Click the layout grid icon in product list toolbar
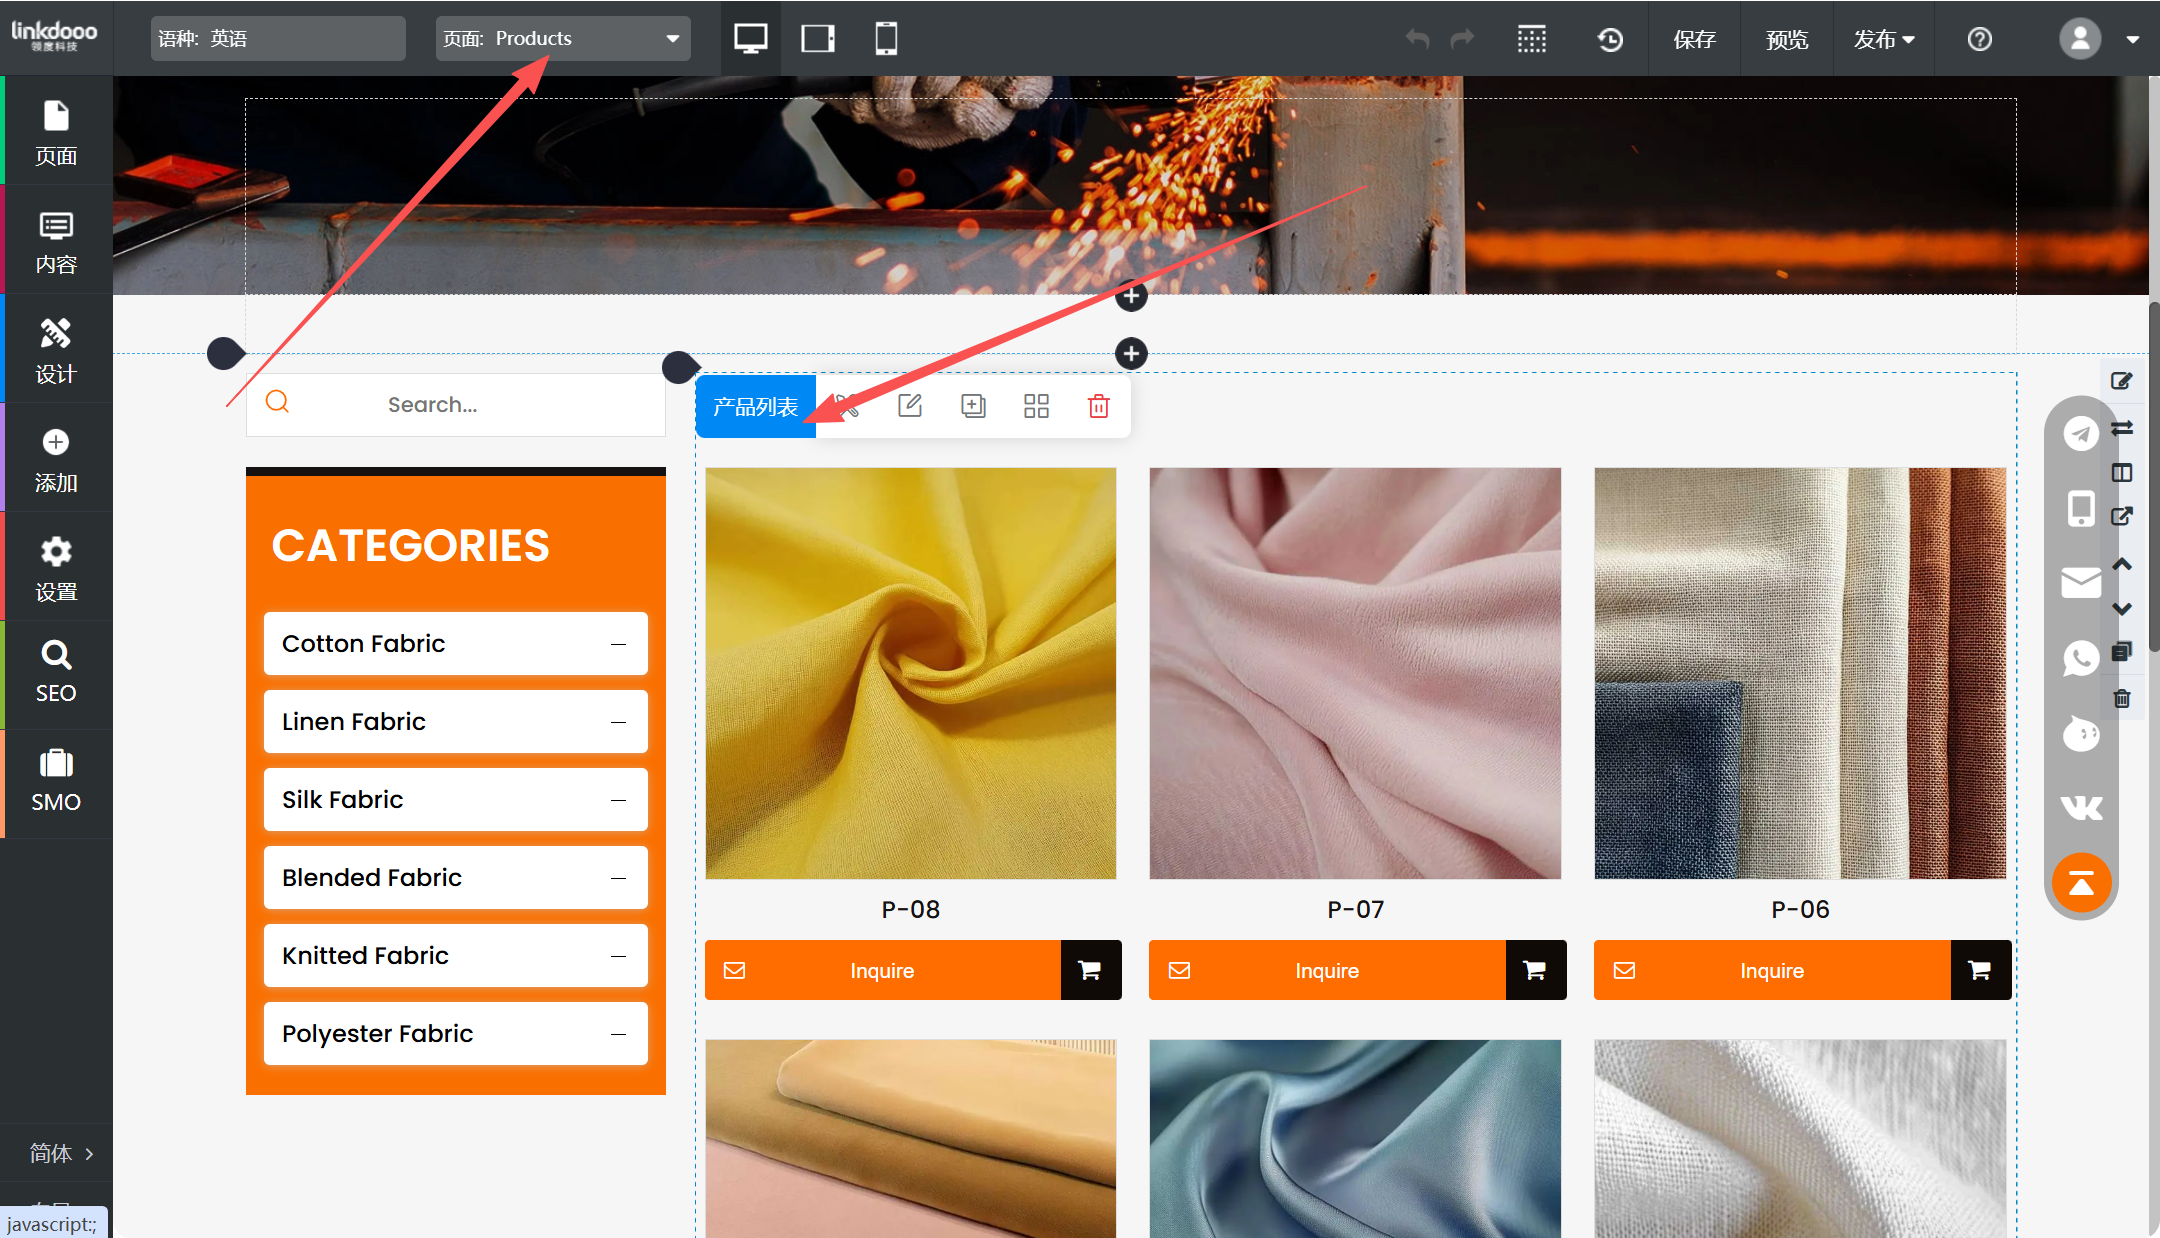The width and height of the screenshot is (2160, 1238). [1036, 406]
